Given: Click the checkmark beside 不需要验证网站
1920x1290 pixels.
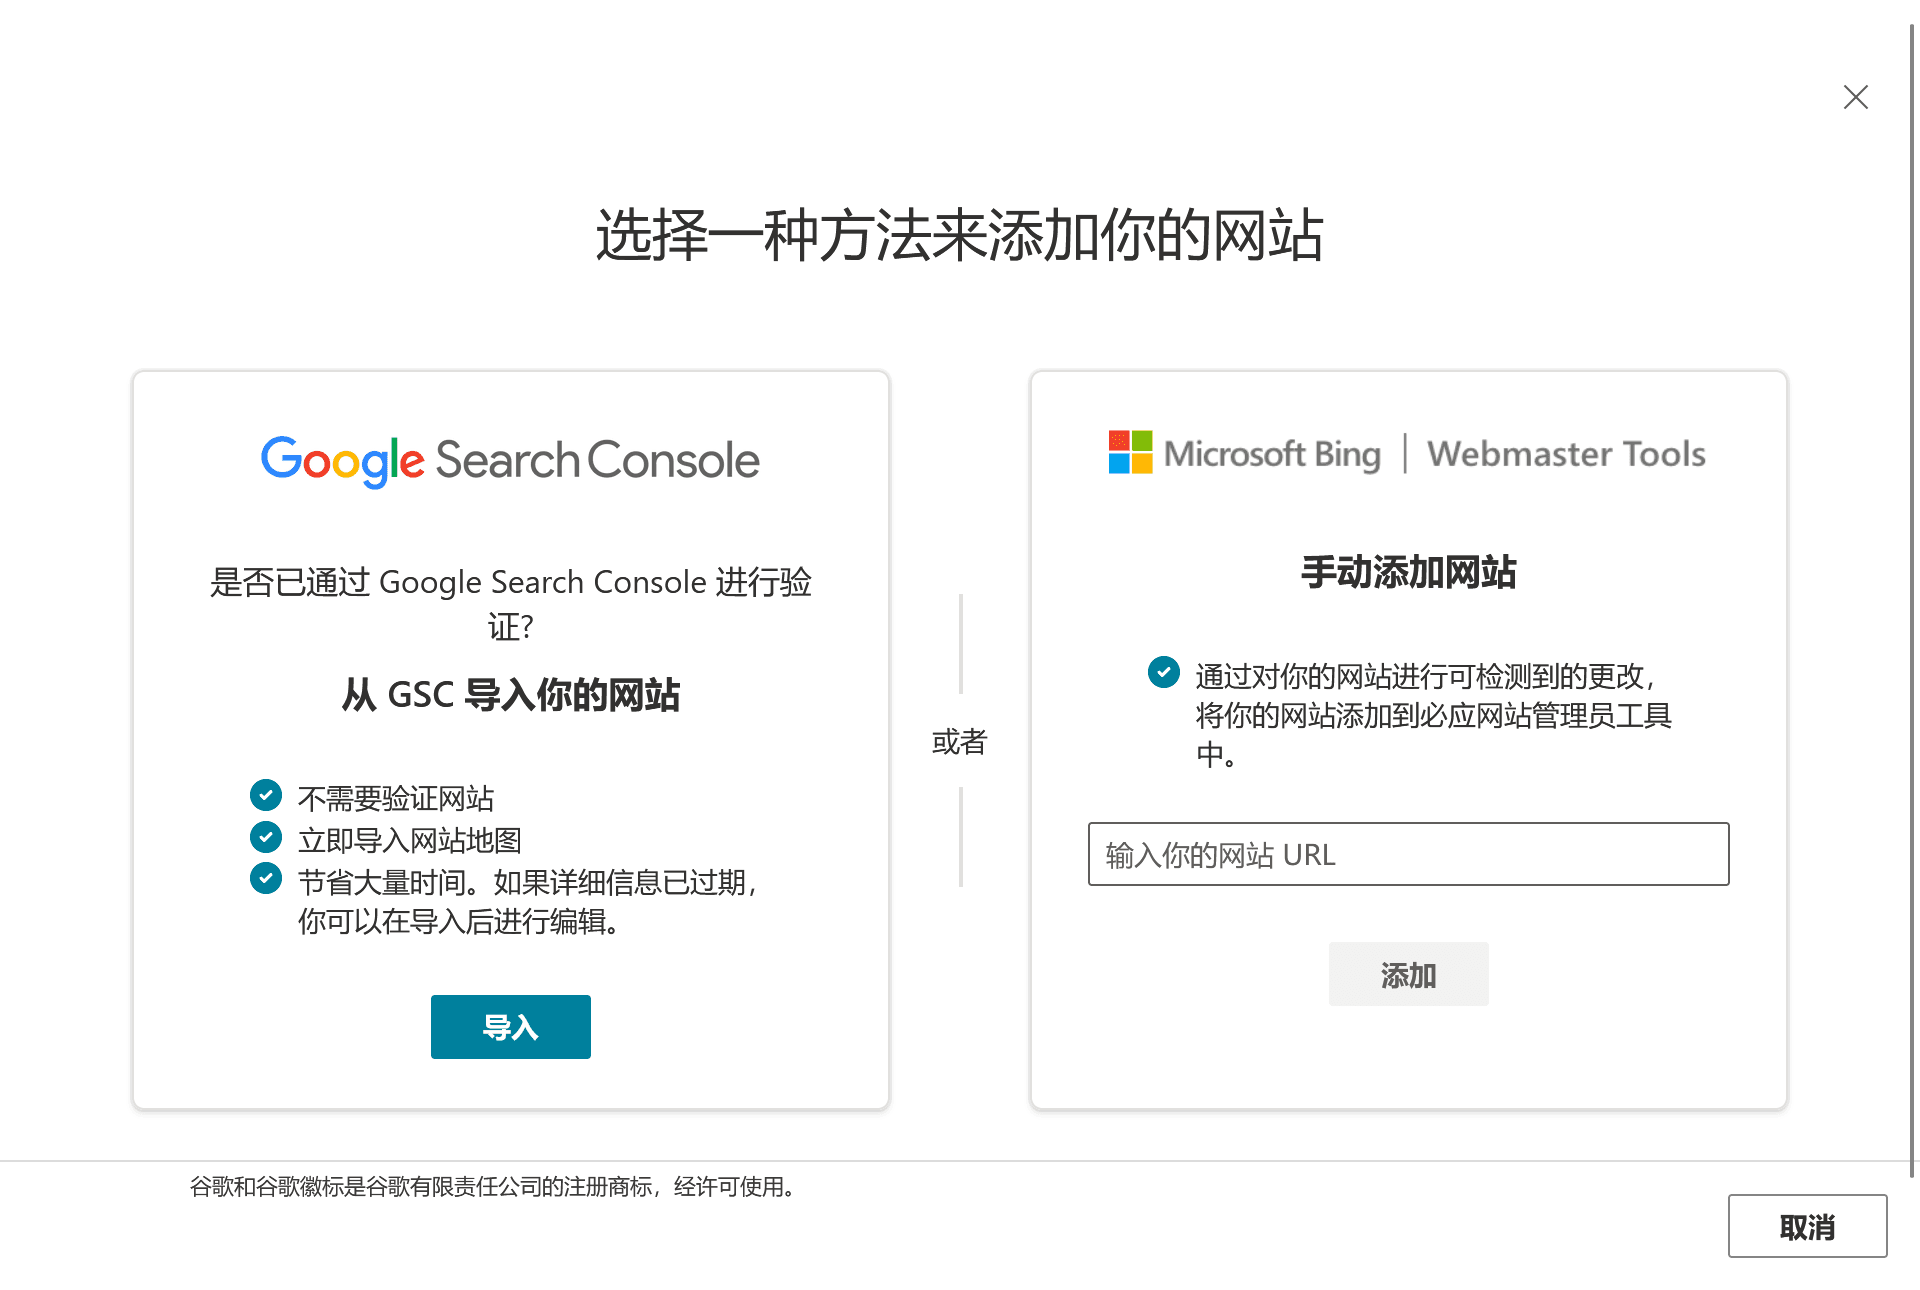Looking at the screenshot, I should 265,795.
